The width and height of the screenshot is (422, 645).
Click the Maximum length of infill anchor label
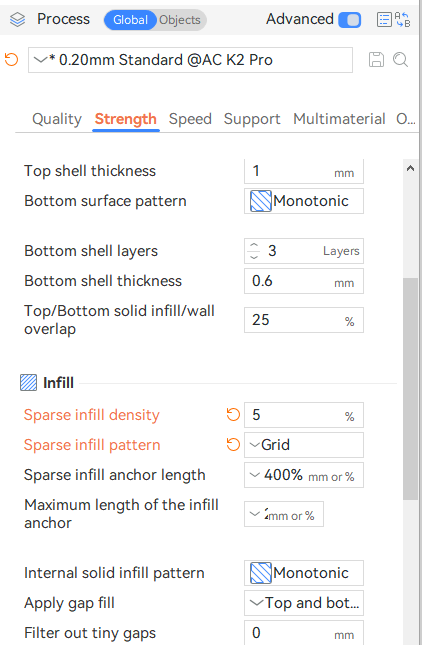(x=121, y=514)
